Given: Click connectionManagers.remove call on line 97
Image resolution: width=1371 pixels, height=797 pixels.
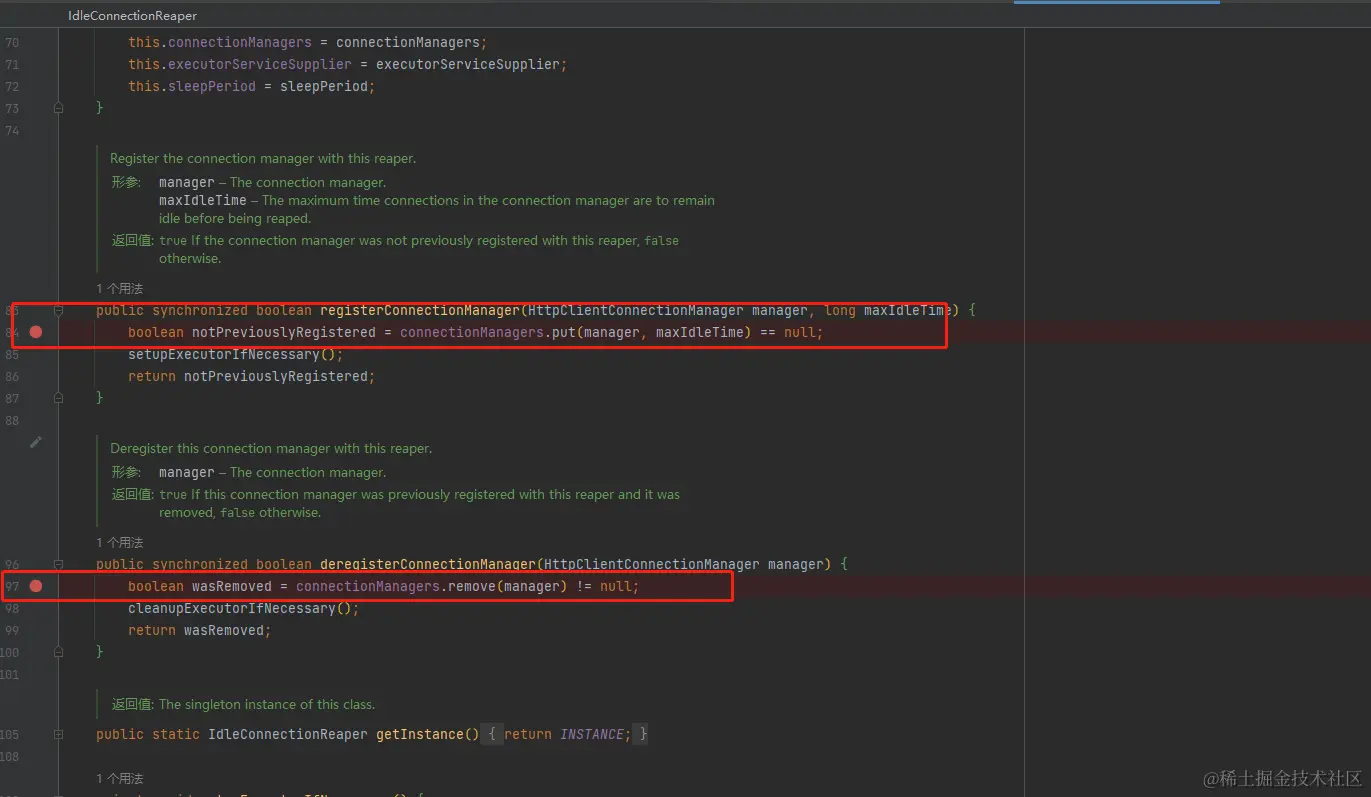Looking at the screenshot, I should (432, 586).
